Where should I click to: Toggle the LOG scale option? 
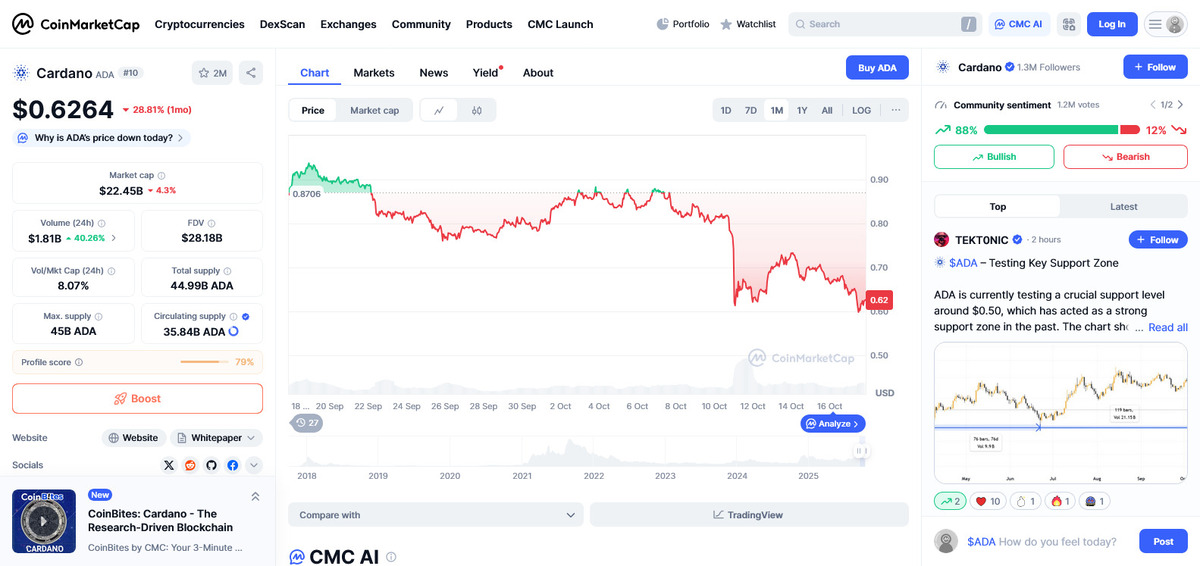[x=861, y=110]
